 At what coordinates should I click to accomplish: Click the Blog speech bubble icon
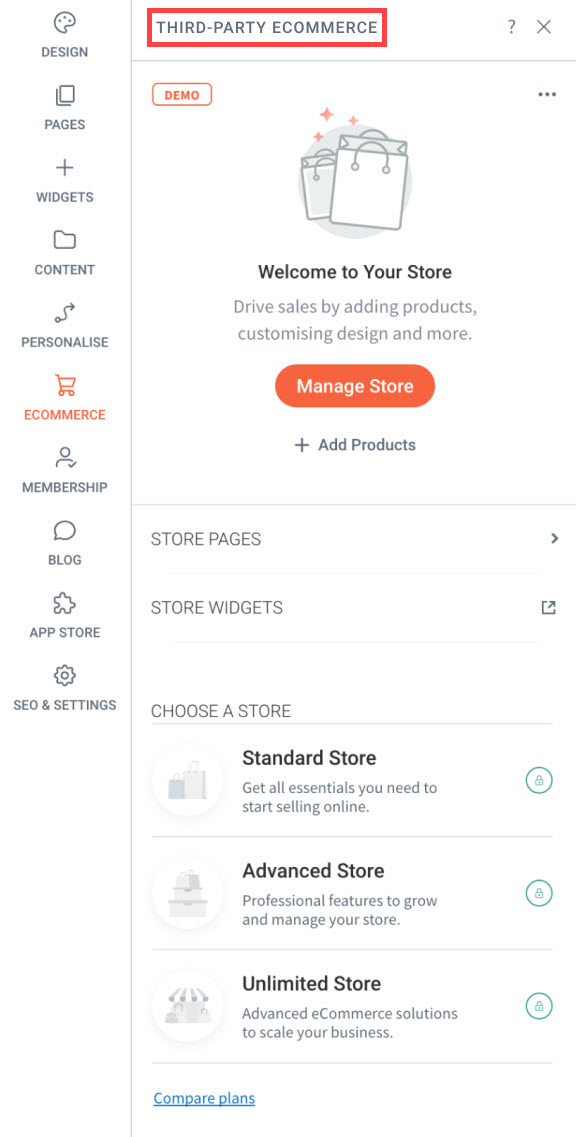click(x=64, y=530)
